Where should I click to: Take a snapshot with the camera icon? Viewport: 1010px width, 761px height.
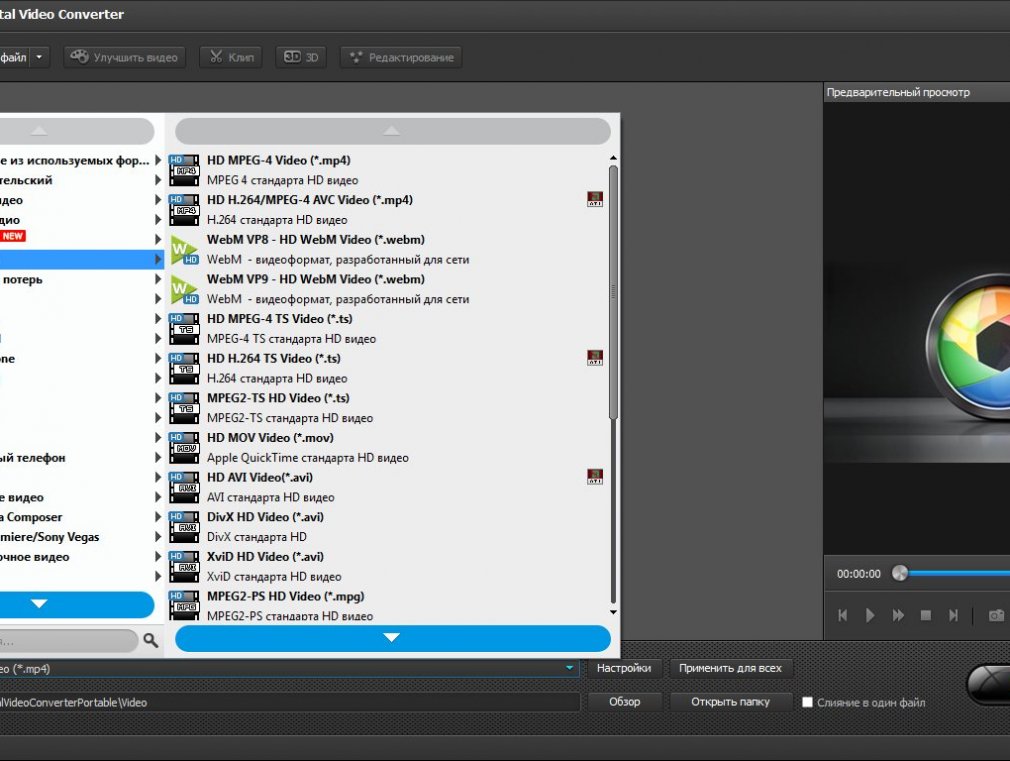(996, 615)
